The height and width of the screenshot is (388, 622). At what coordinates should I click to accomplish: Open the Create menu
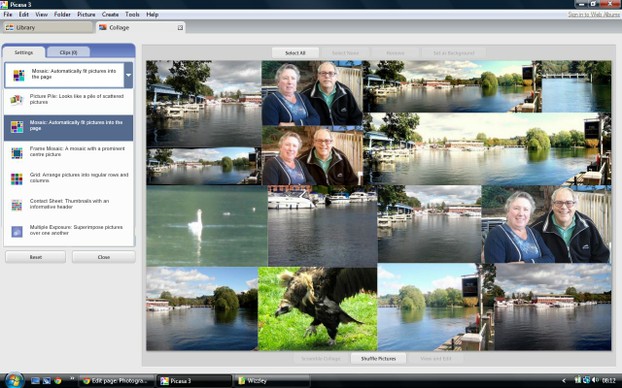click(x=110, y=14)
